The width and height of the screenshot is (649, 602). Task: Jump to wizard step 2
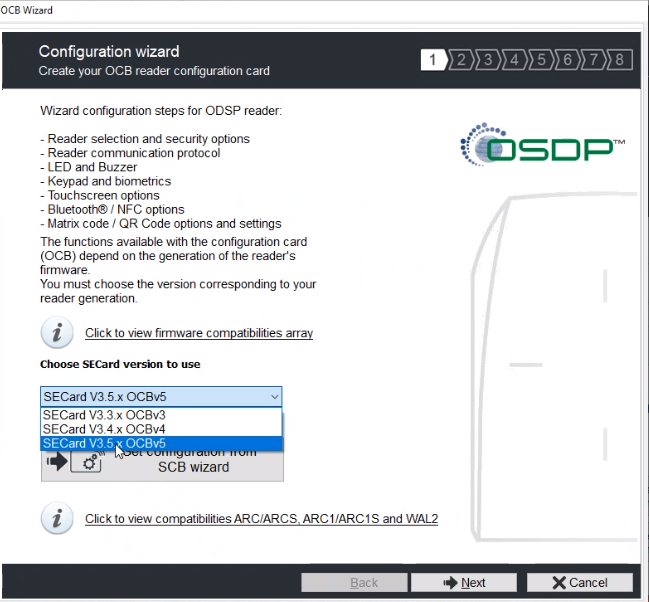[461, 60]
